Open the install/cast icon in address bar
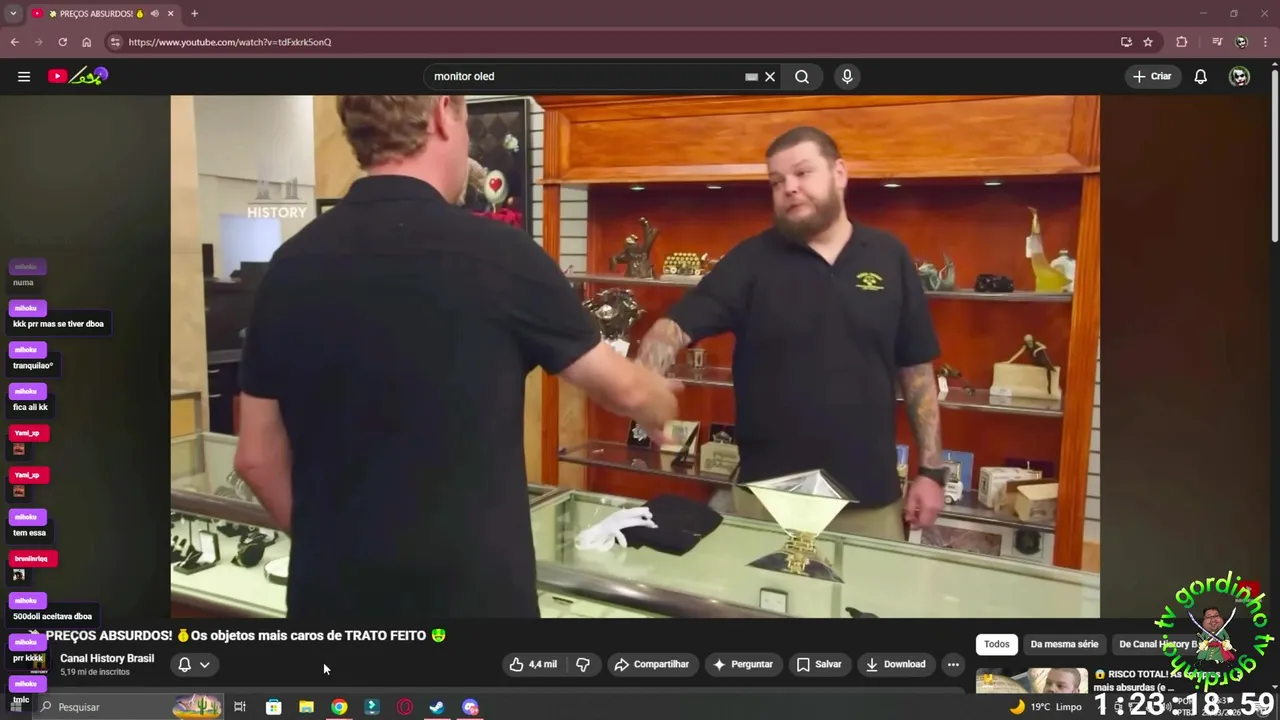Image resolution: width=1280 pixels, height=720 pixels. click(1126, 42)
